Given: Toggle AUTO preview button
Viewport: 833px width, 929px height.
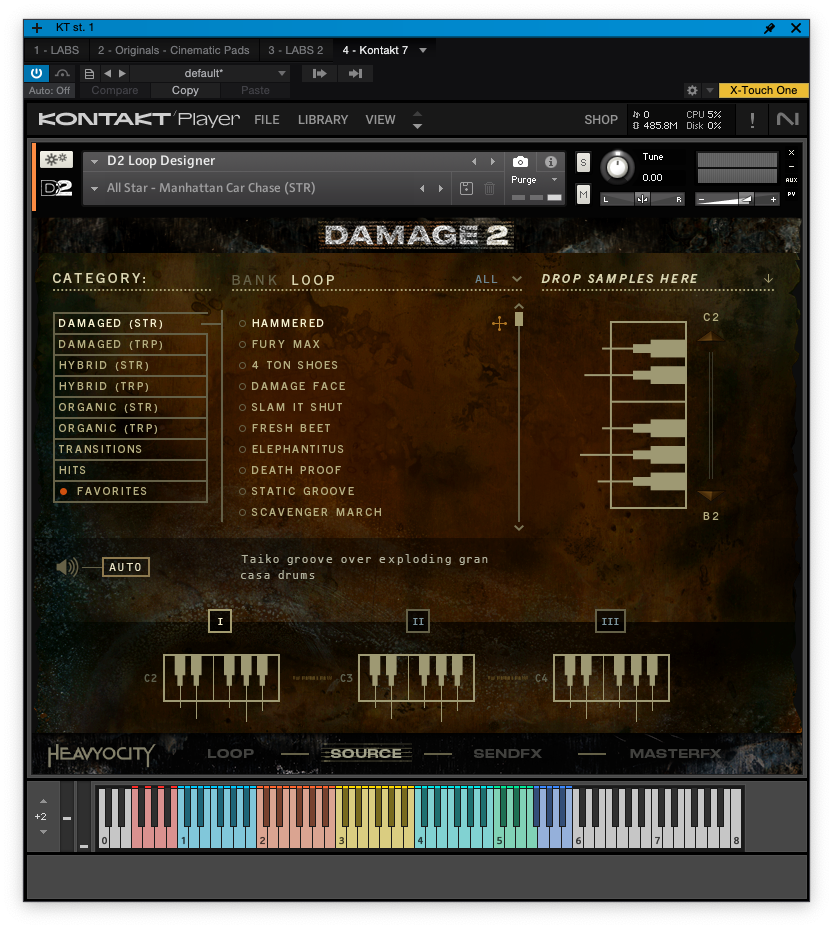Looking at the screenshot, I should tap(126, 567).
